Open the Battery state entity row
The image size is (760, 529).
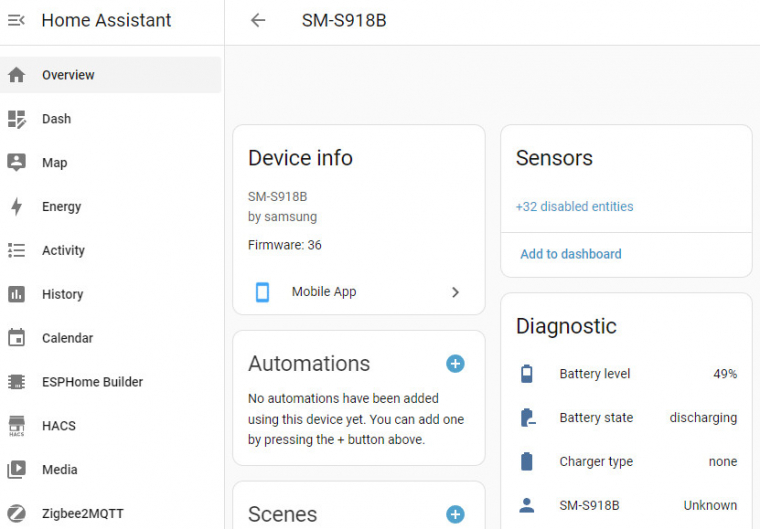click(626, 418)
